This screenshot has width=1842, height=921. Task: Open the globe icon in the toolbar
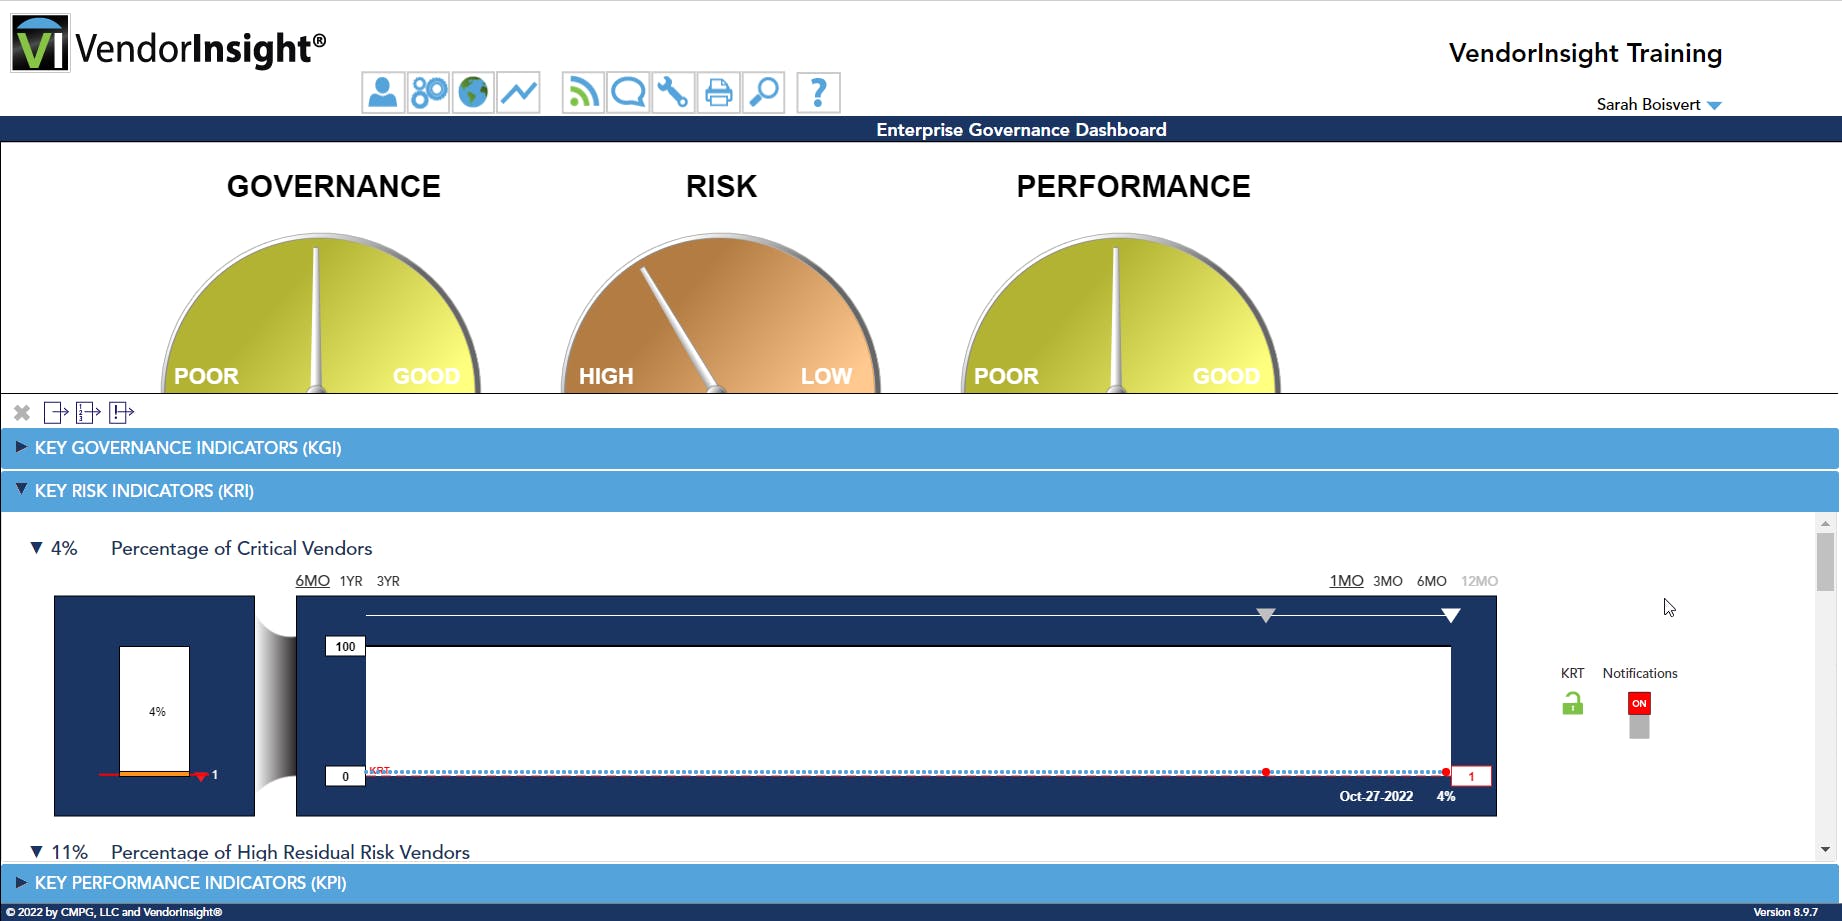pyautogui.click(x=473, y=93)
